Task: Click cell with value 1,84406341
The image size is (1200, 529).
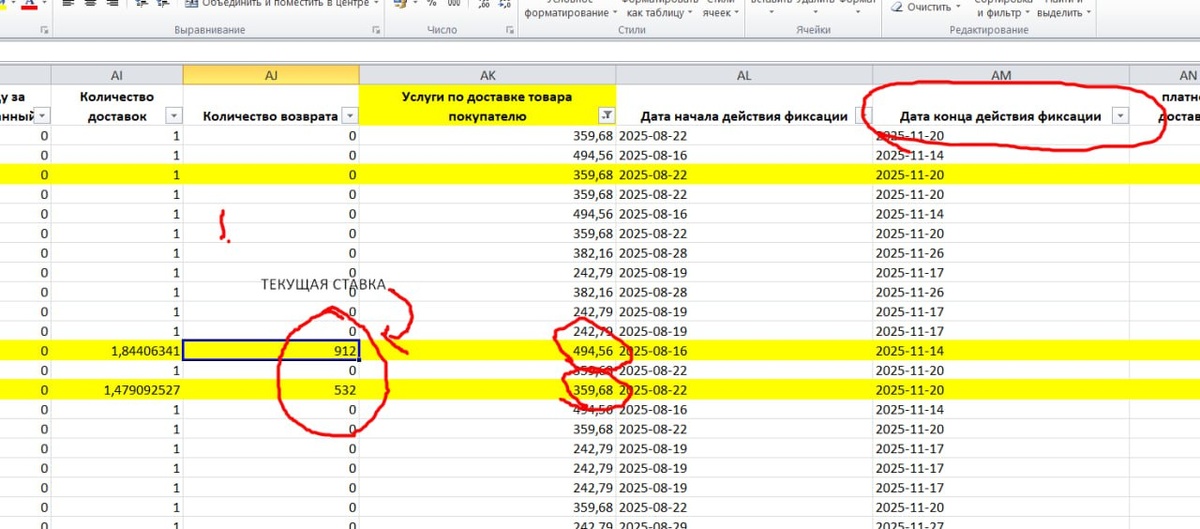Action: pos(117,350)
